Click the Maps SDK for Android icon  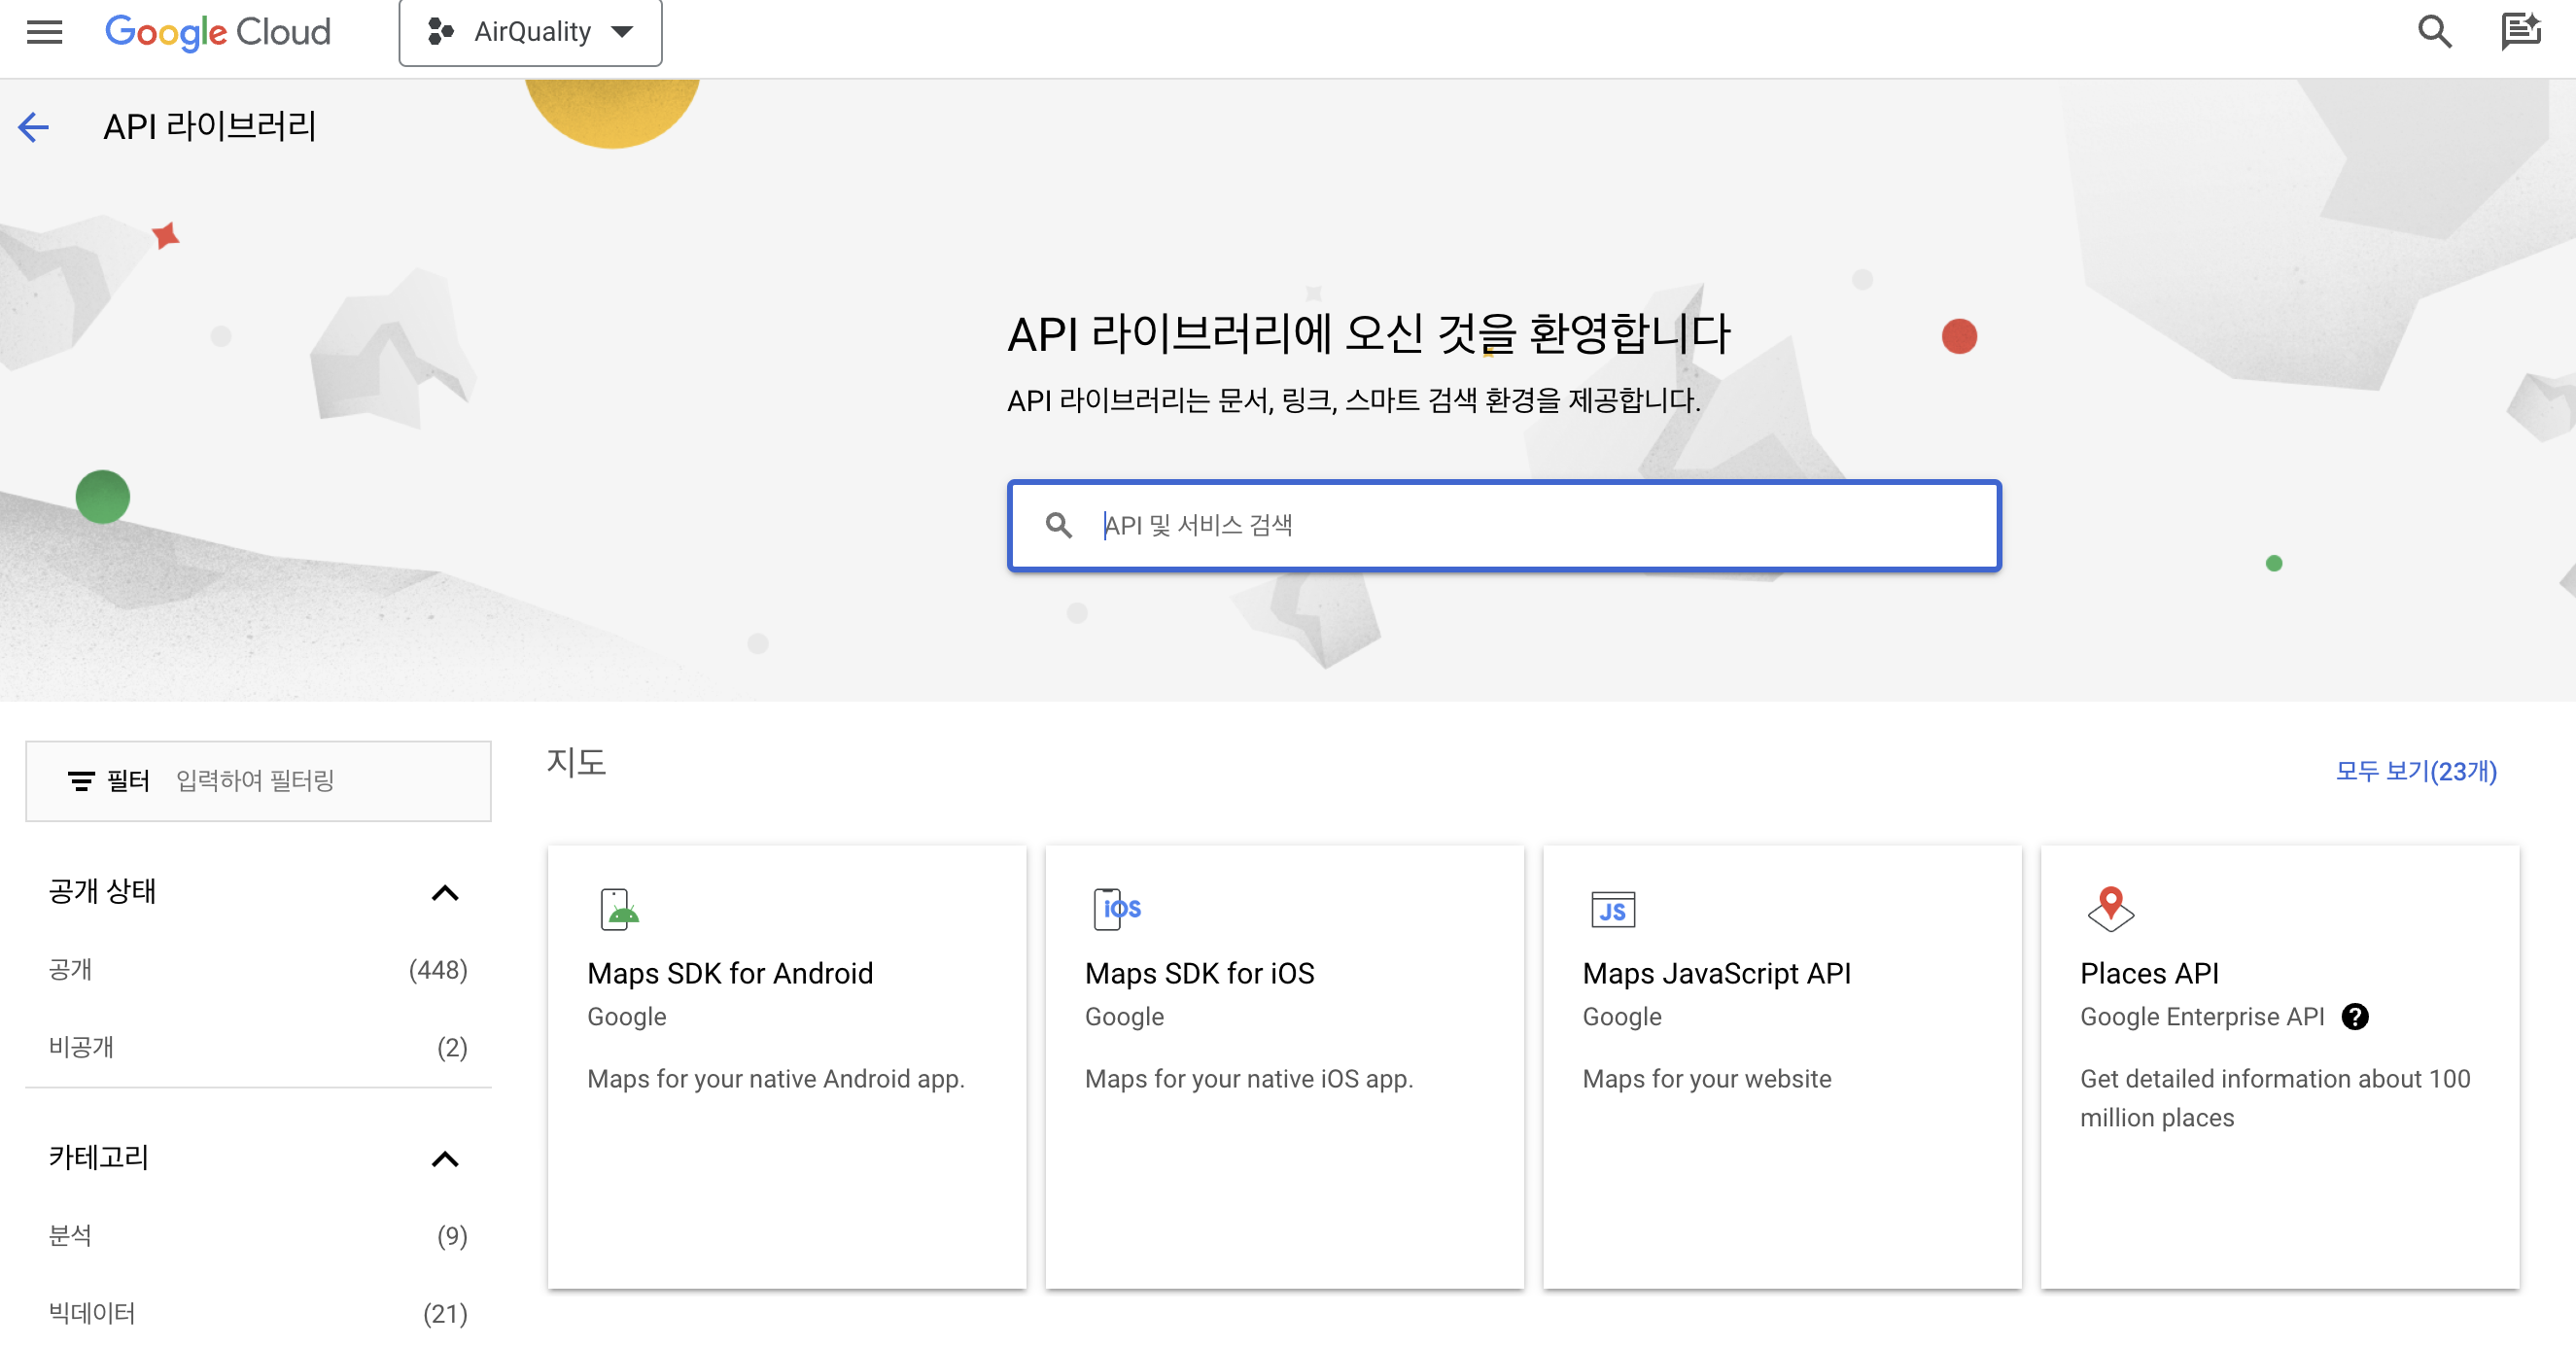619,909
